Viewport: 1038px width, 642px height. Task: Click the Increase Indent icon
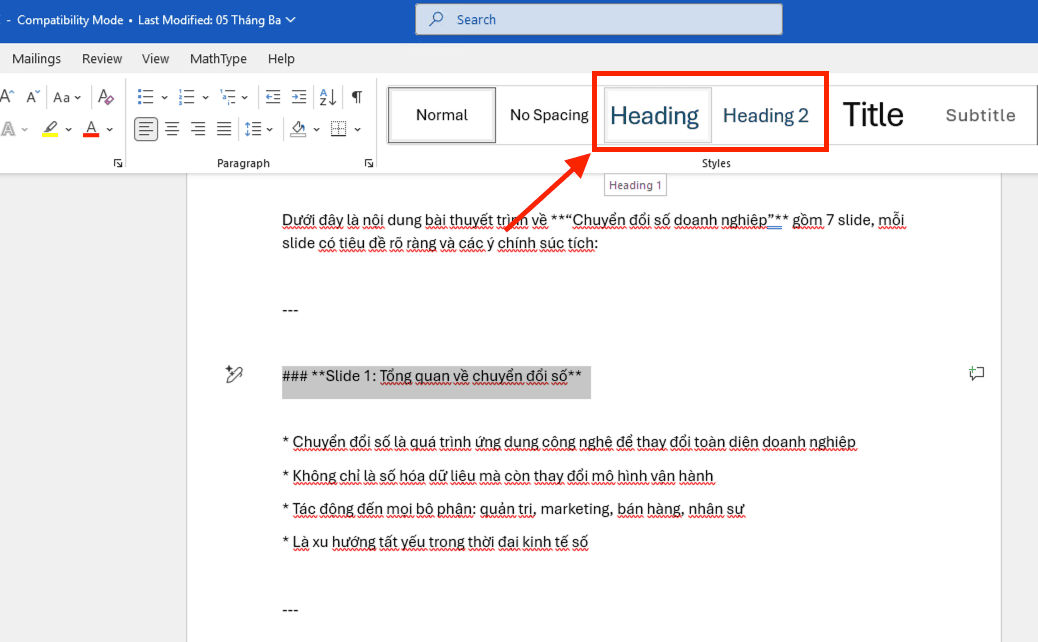pos(299,97)
